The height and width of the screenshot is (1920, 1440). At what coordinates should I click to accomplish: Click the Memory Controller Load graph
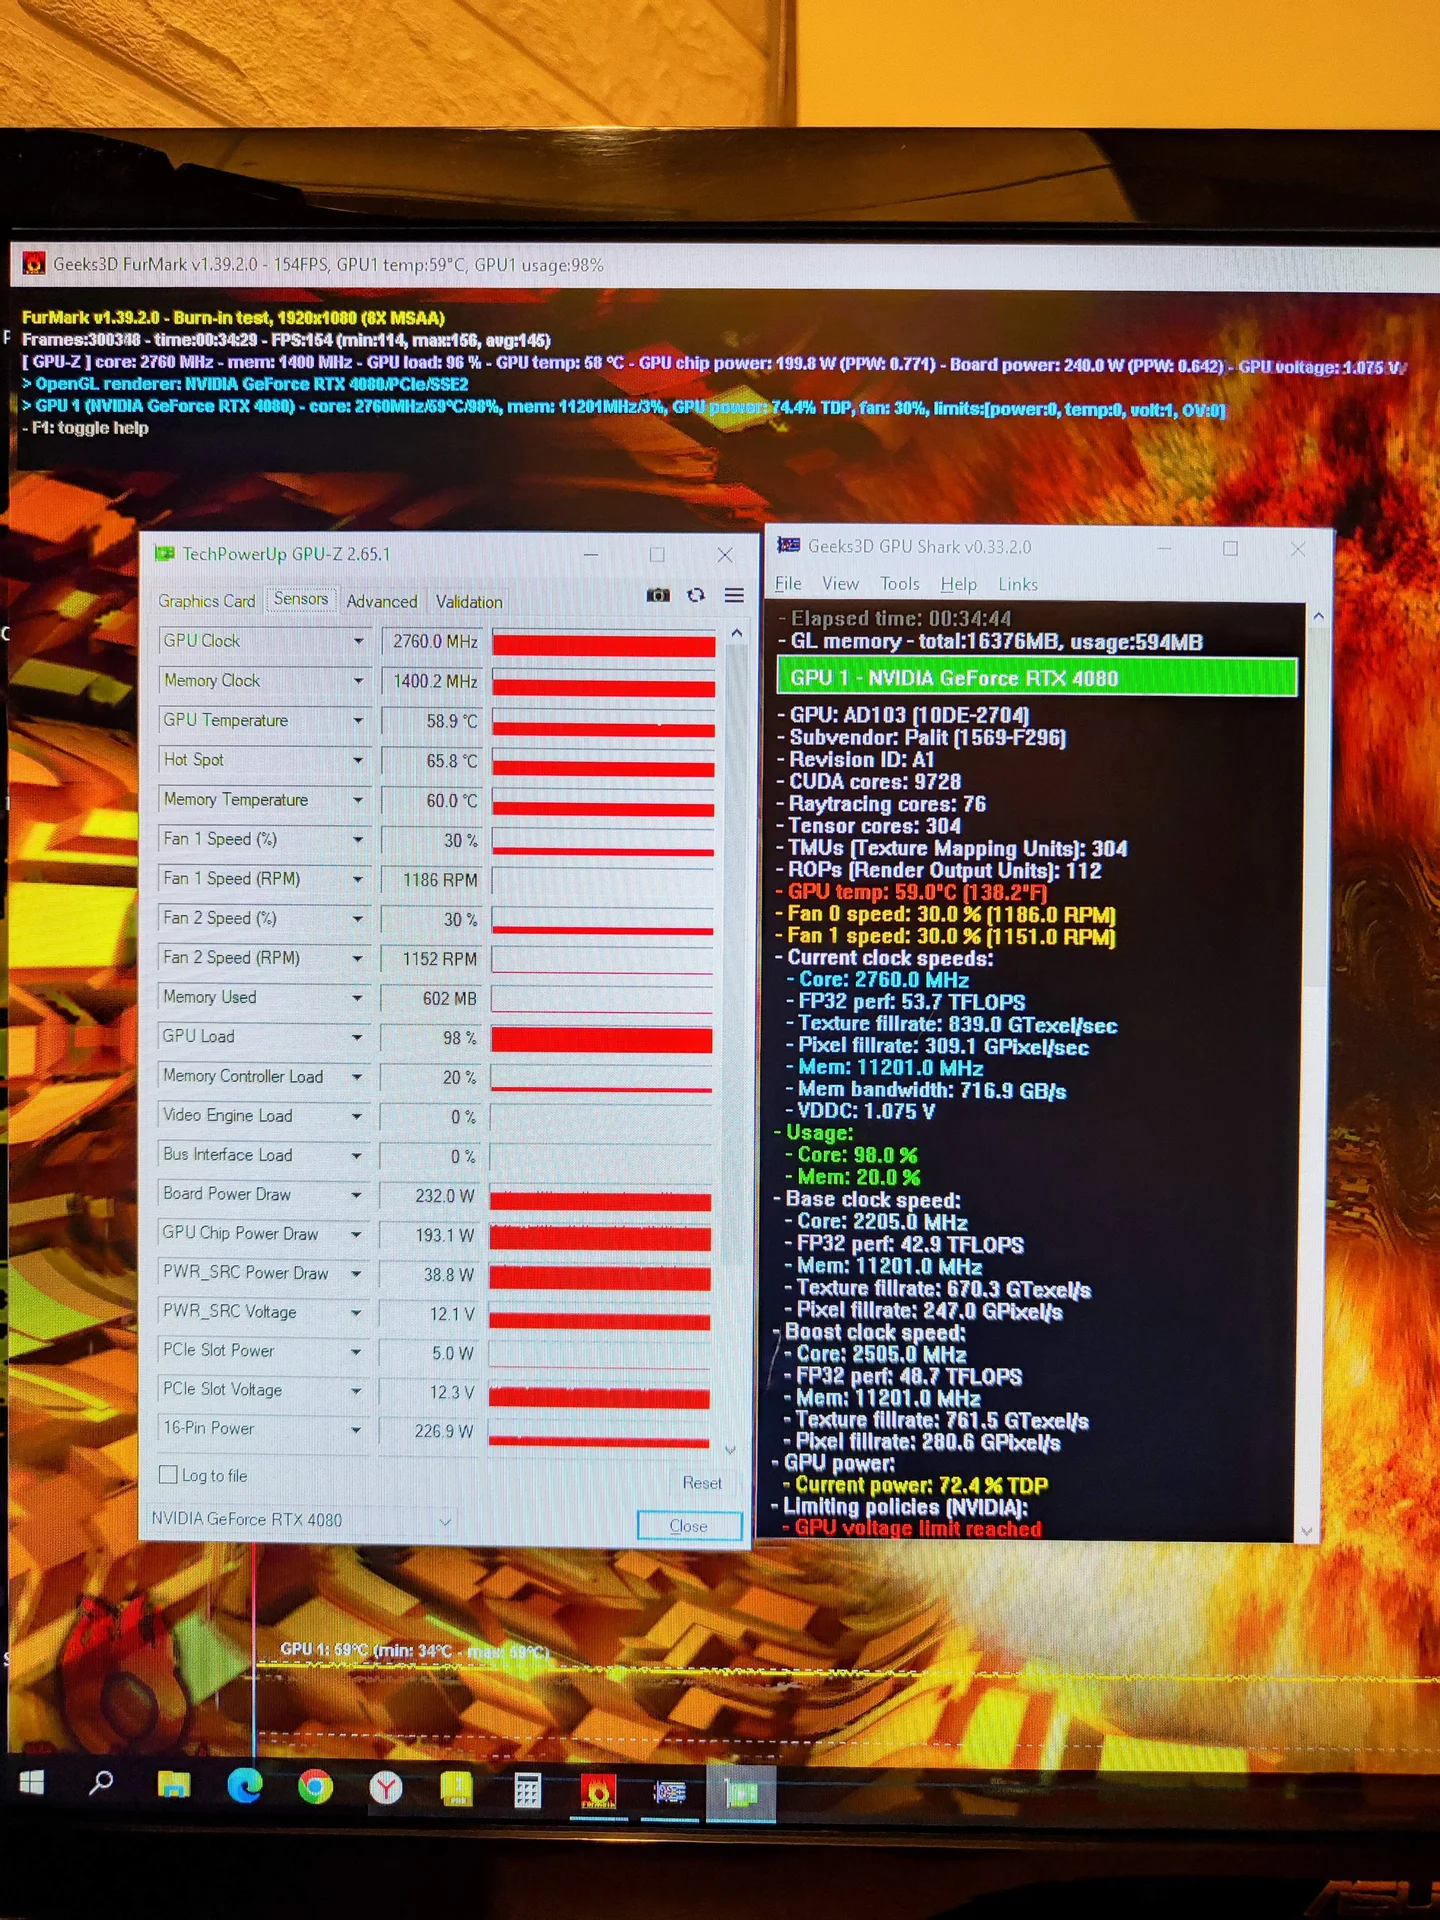click(601, 1078)
